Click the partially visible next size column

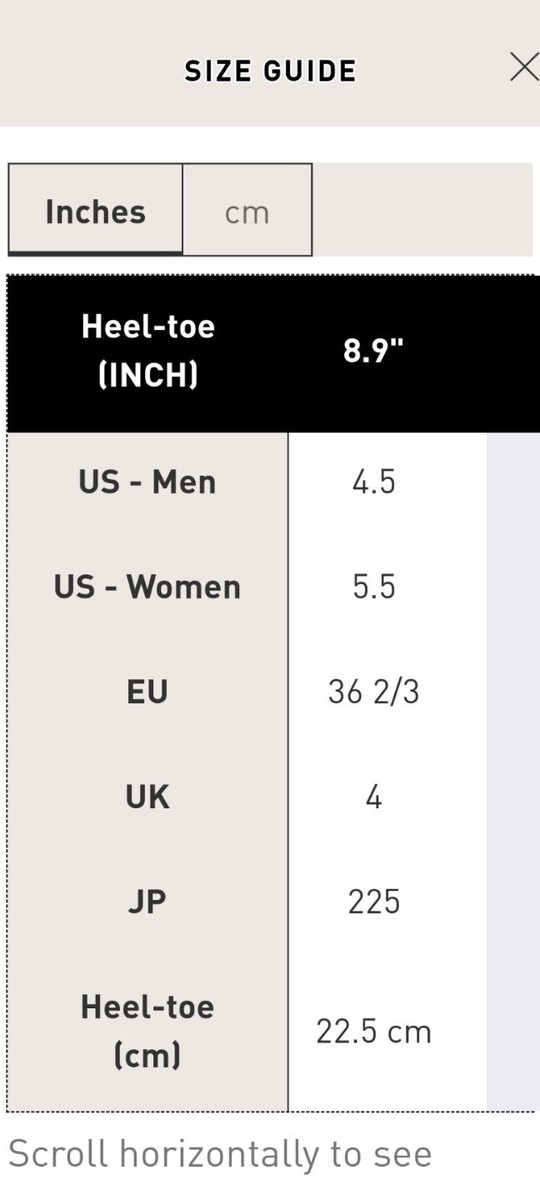(513, 770)
